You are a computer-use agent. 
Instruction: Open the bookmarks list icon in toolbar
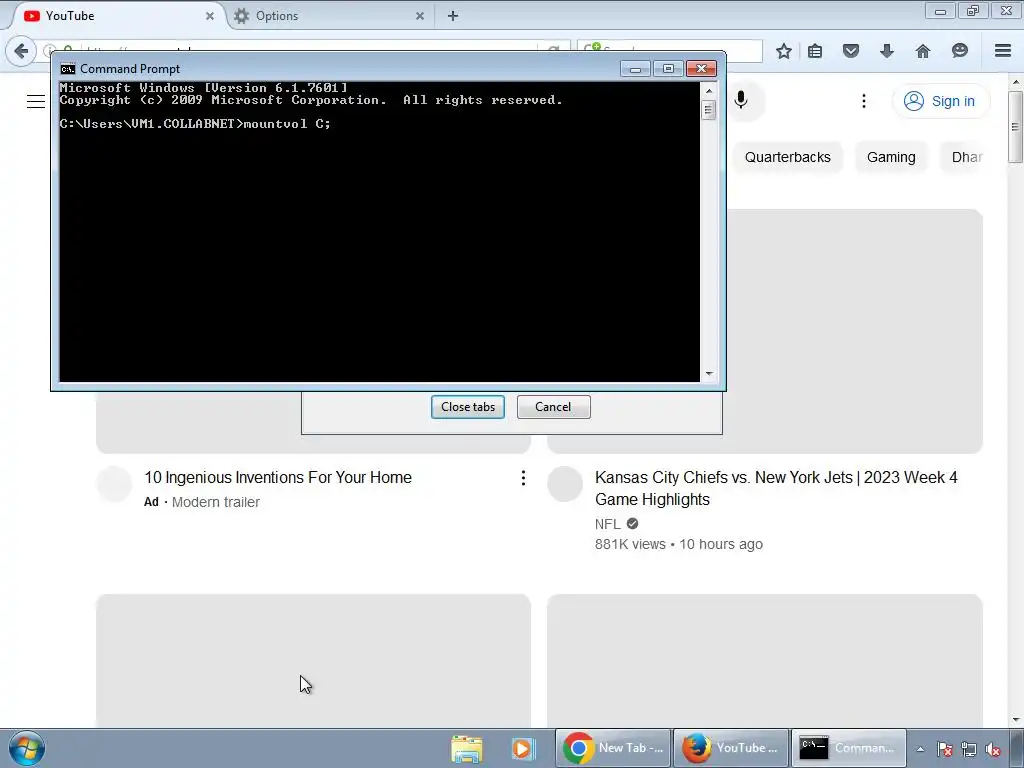coord(815,51)
